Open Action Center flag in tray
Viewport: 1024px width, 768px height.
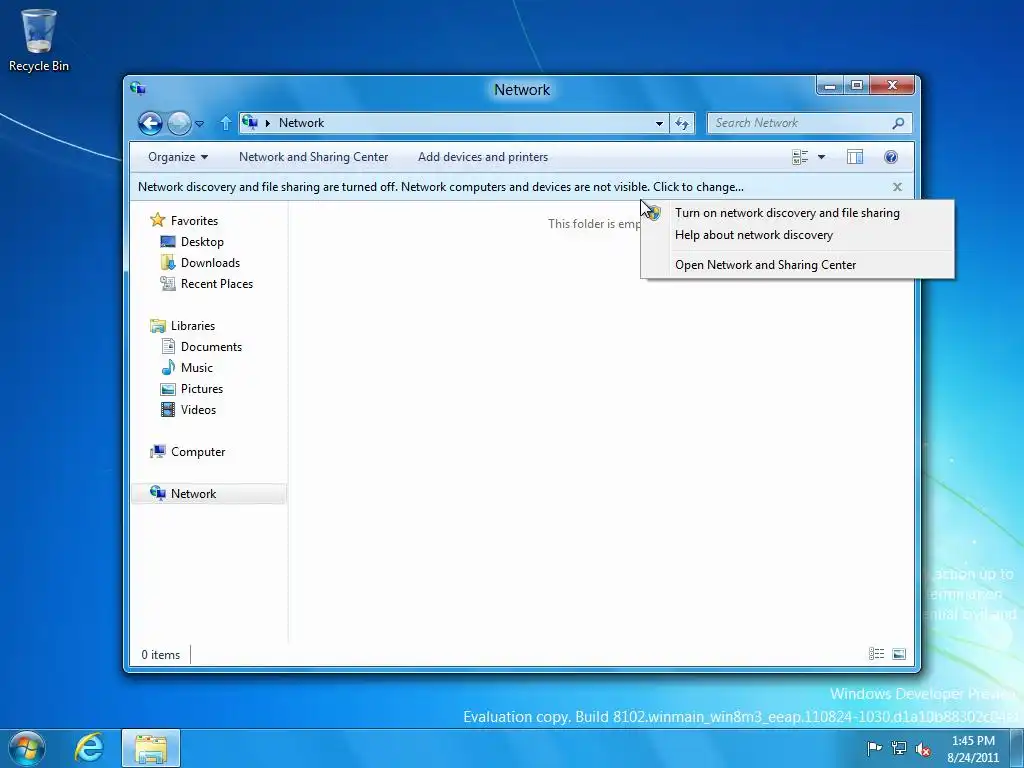[x=874, y=748]
